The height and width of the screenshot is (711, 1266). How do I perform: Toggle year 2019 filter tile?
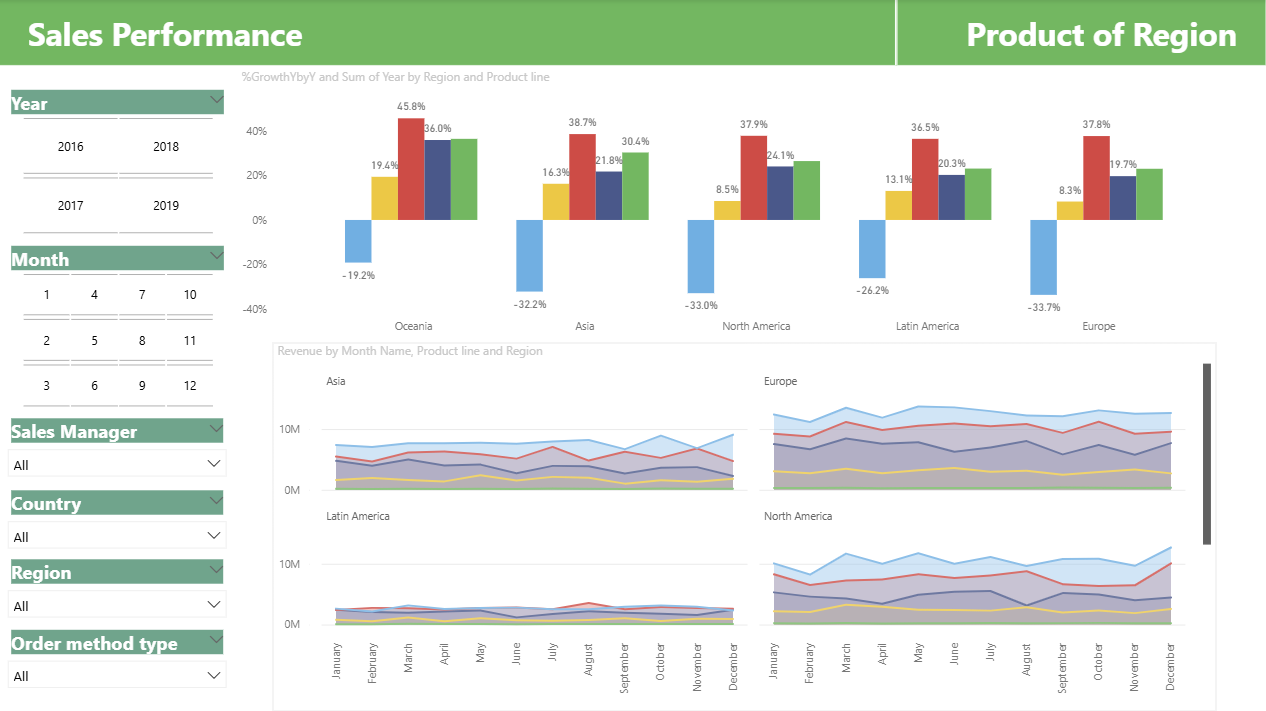point(166,206)
